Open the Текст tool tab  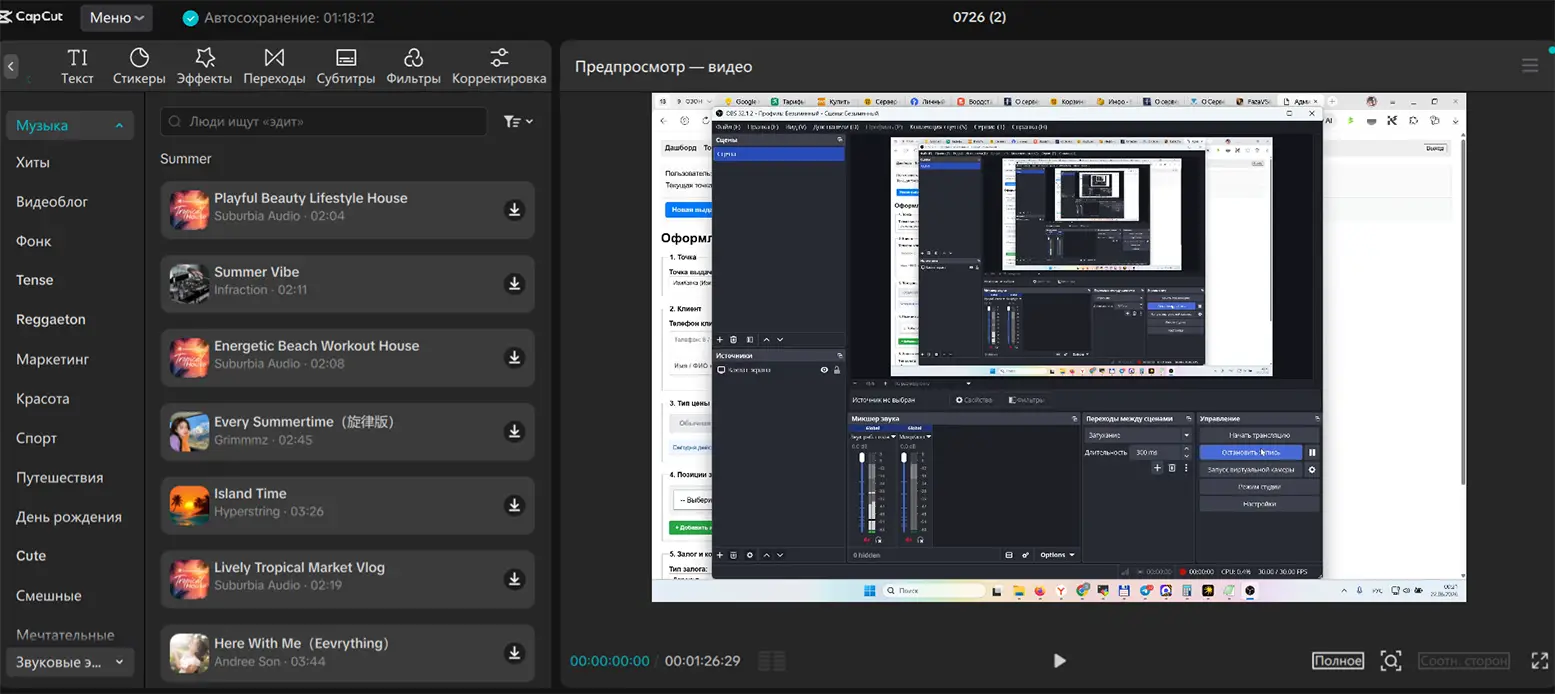77,66
